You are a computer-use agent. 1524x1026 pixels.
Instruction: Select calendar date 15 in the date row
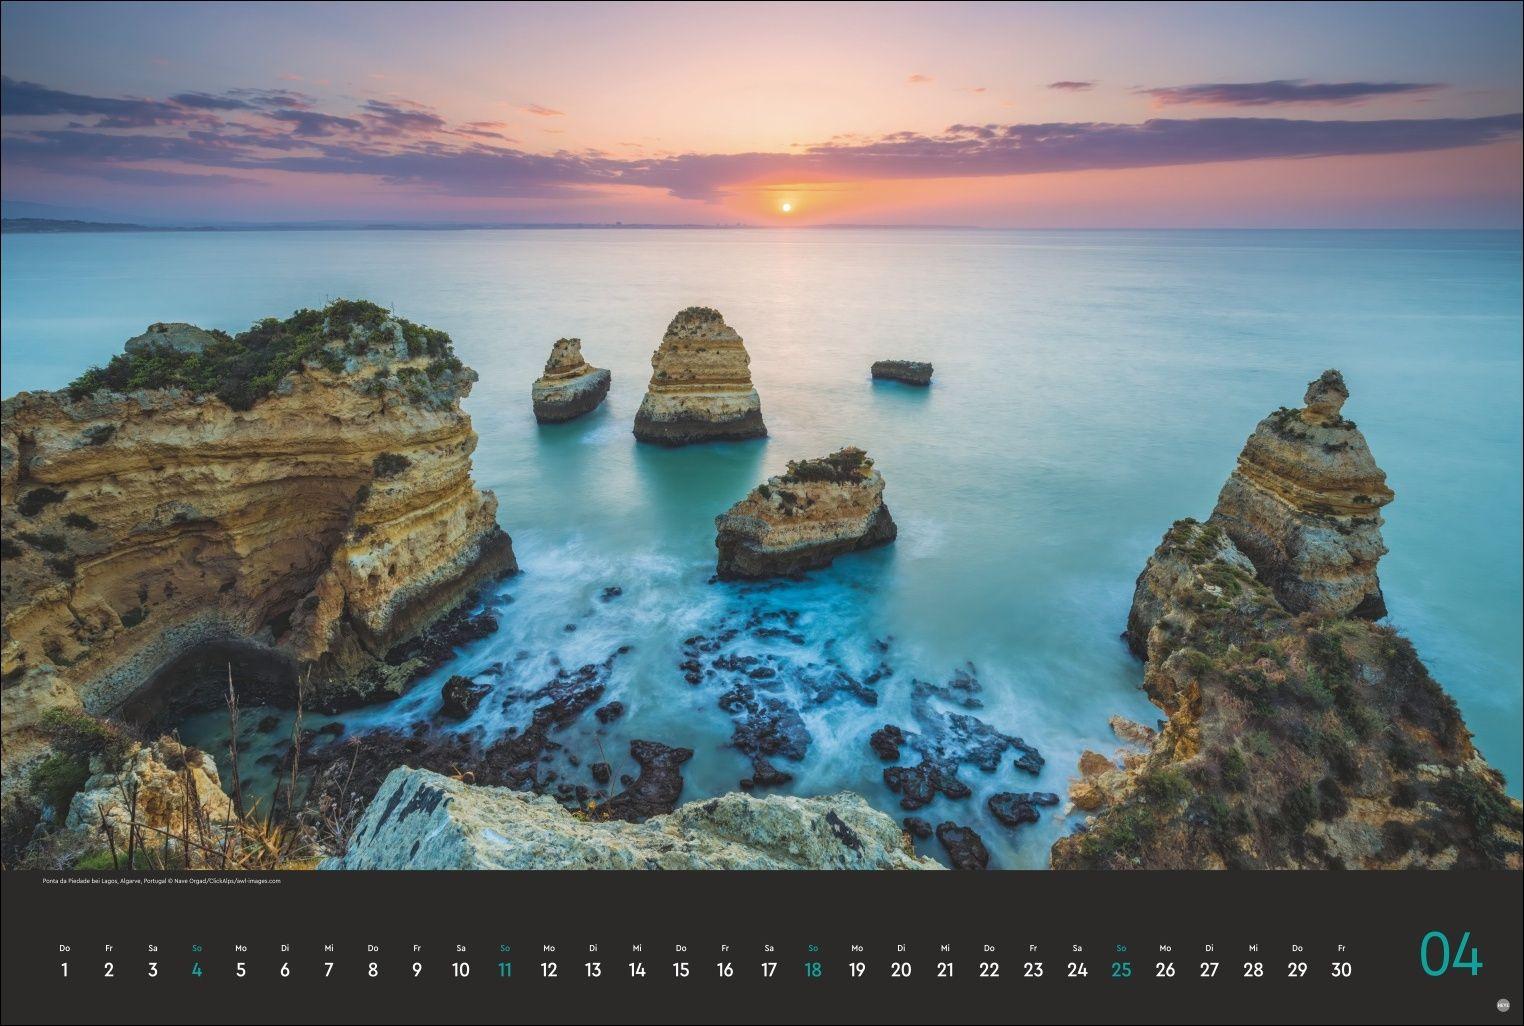point(681,968)
